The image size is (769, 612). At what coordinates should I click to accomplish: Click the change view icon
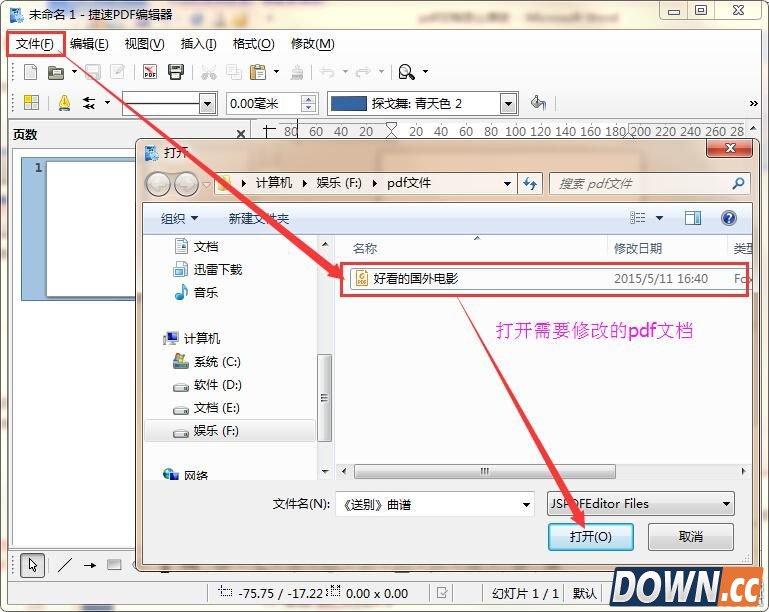(638, 218)
